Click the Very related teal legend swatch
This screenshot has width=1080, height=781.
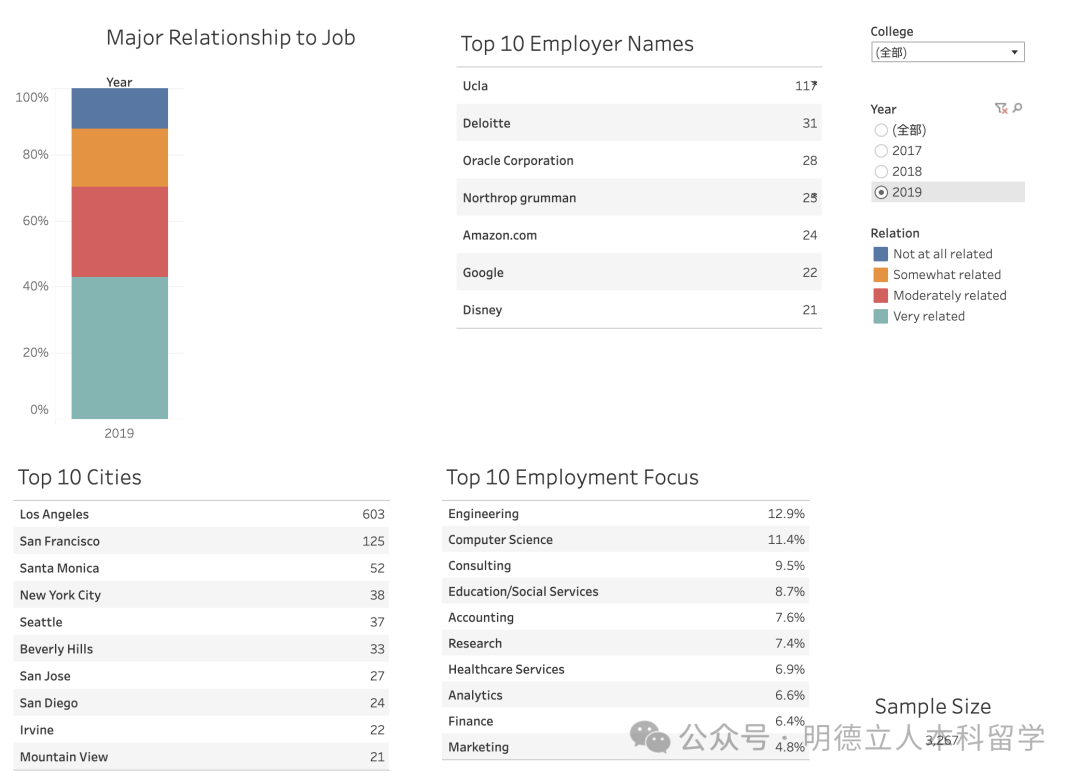pos(880,317)
